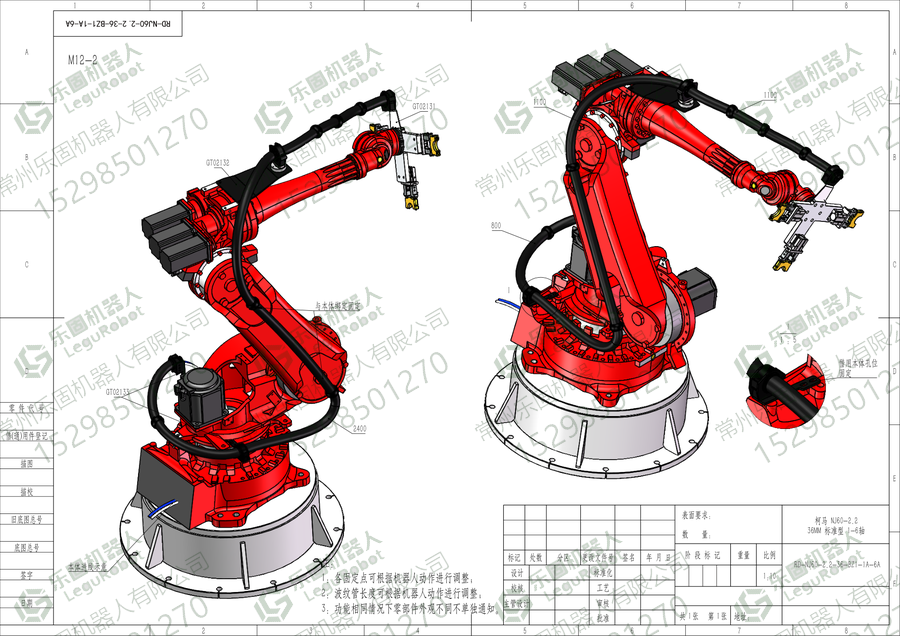Select the GT02133 part callout
Screen dimensions: 900x636
(117, 393)
